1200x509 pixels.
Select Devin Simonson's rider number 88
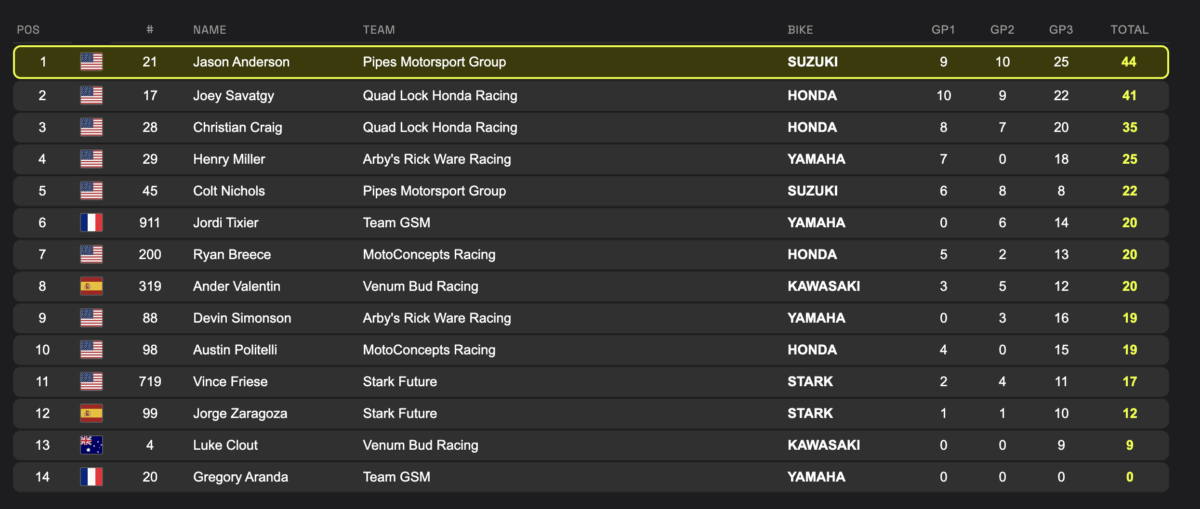click(150, 319)
